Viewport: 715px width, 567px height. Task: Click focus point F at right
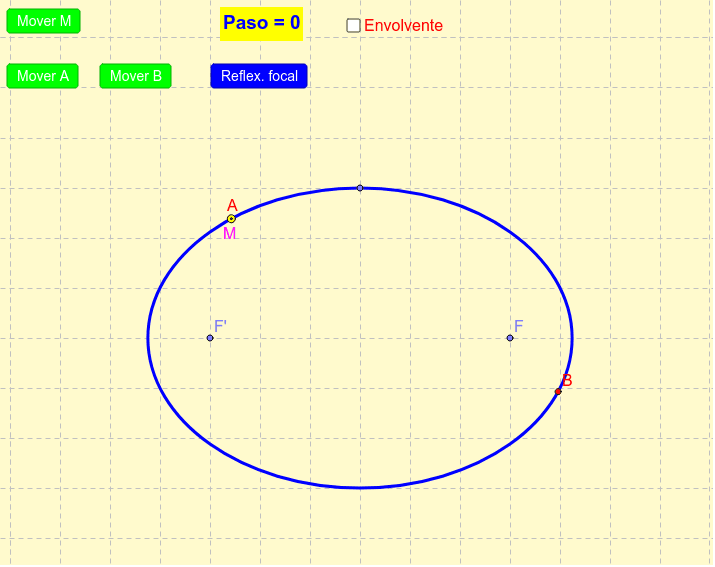(510, 338)
